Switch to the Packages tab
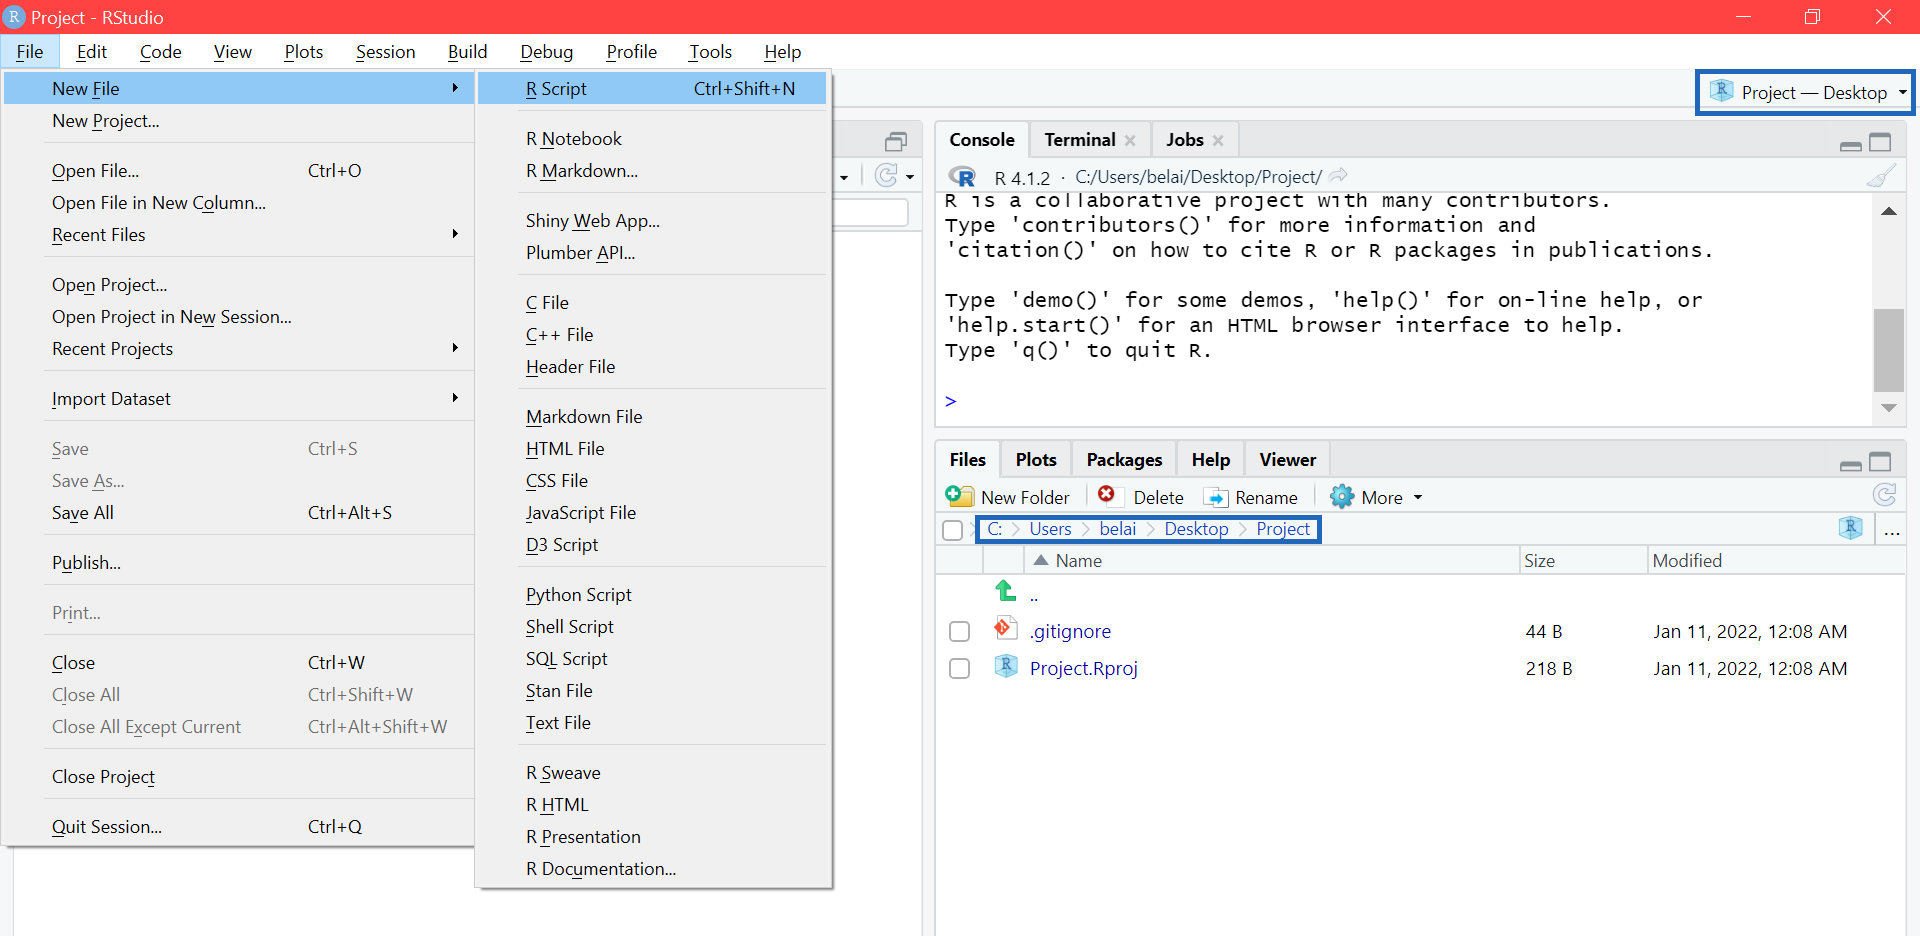This screenshot has height=936, width=1920. tap(1124, 460)
